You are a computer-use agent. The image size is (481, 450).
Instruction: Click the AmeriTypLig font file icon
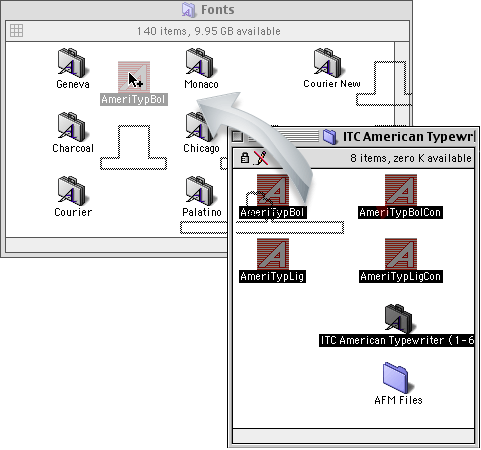click(x=273, y=254)
